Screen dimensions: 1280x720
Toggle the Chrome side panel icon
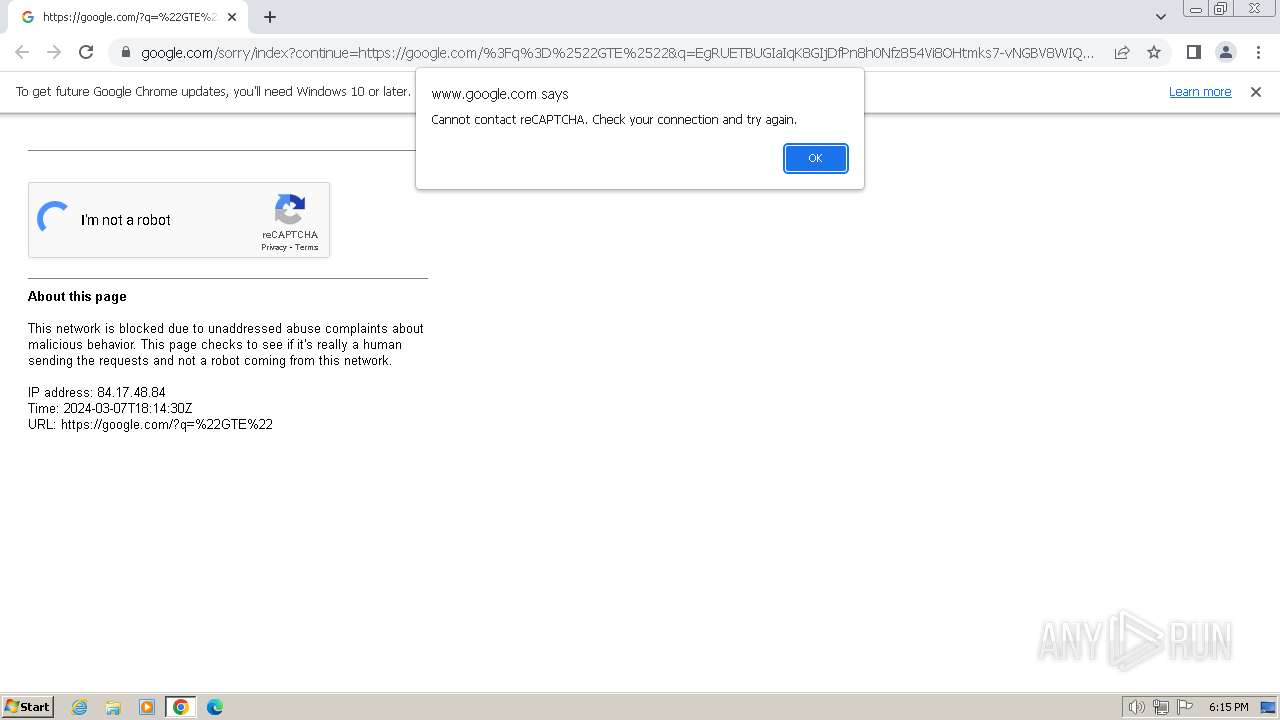1193,52
